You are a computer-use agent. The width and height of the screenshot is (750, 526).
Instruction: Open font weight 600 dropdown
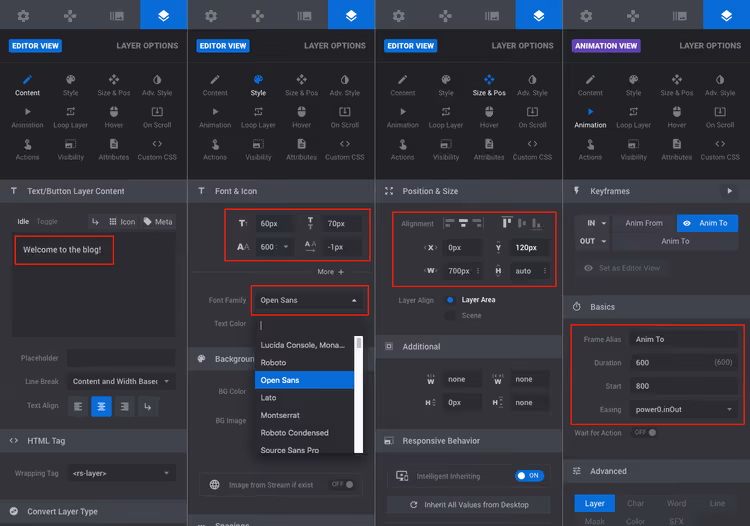click(275, 247)
